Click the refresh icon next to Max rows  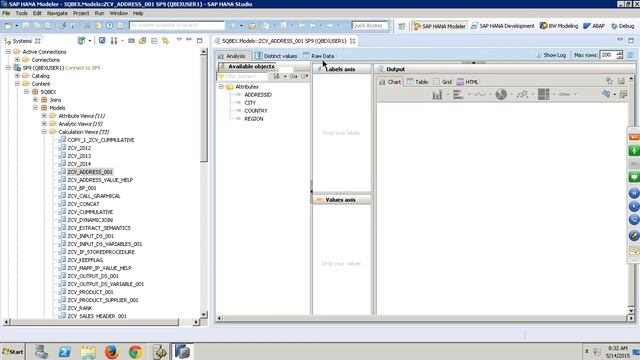(630, 55)
